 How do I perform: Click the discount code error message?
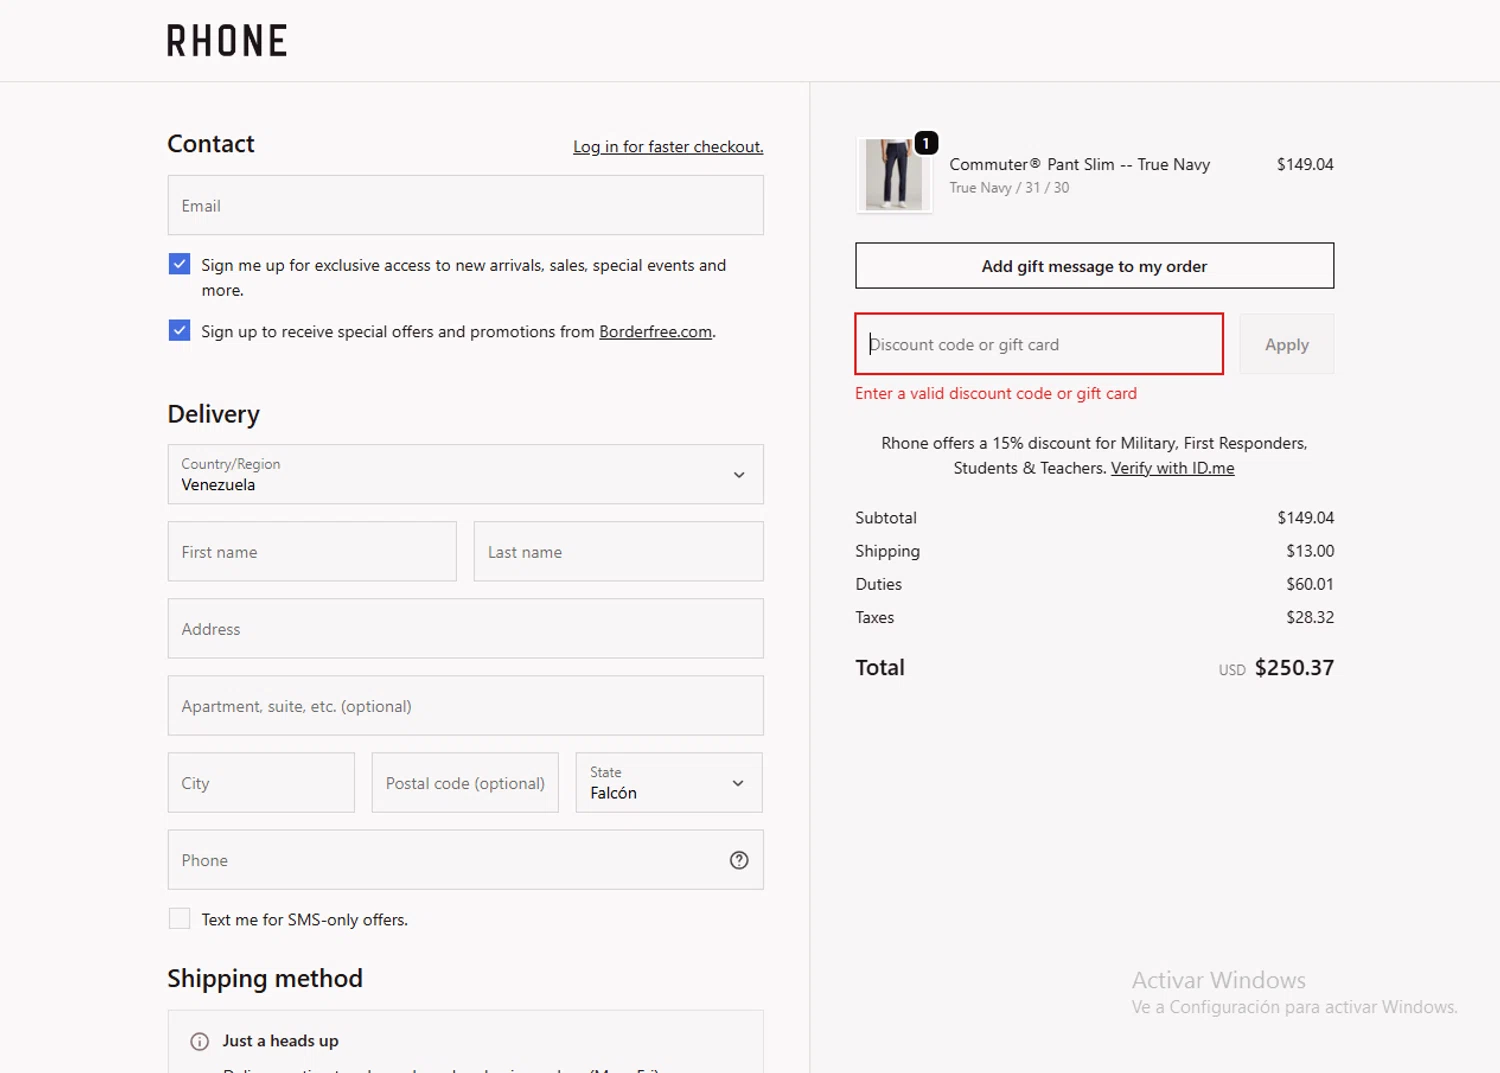click(x=996, y=393)
